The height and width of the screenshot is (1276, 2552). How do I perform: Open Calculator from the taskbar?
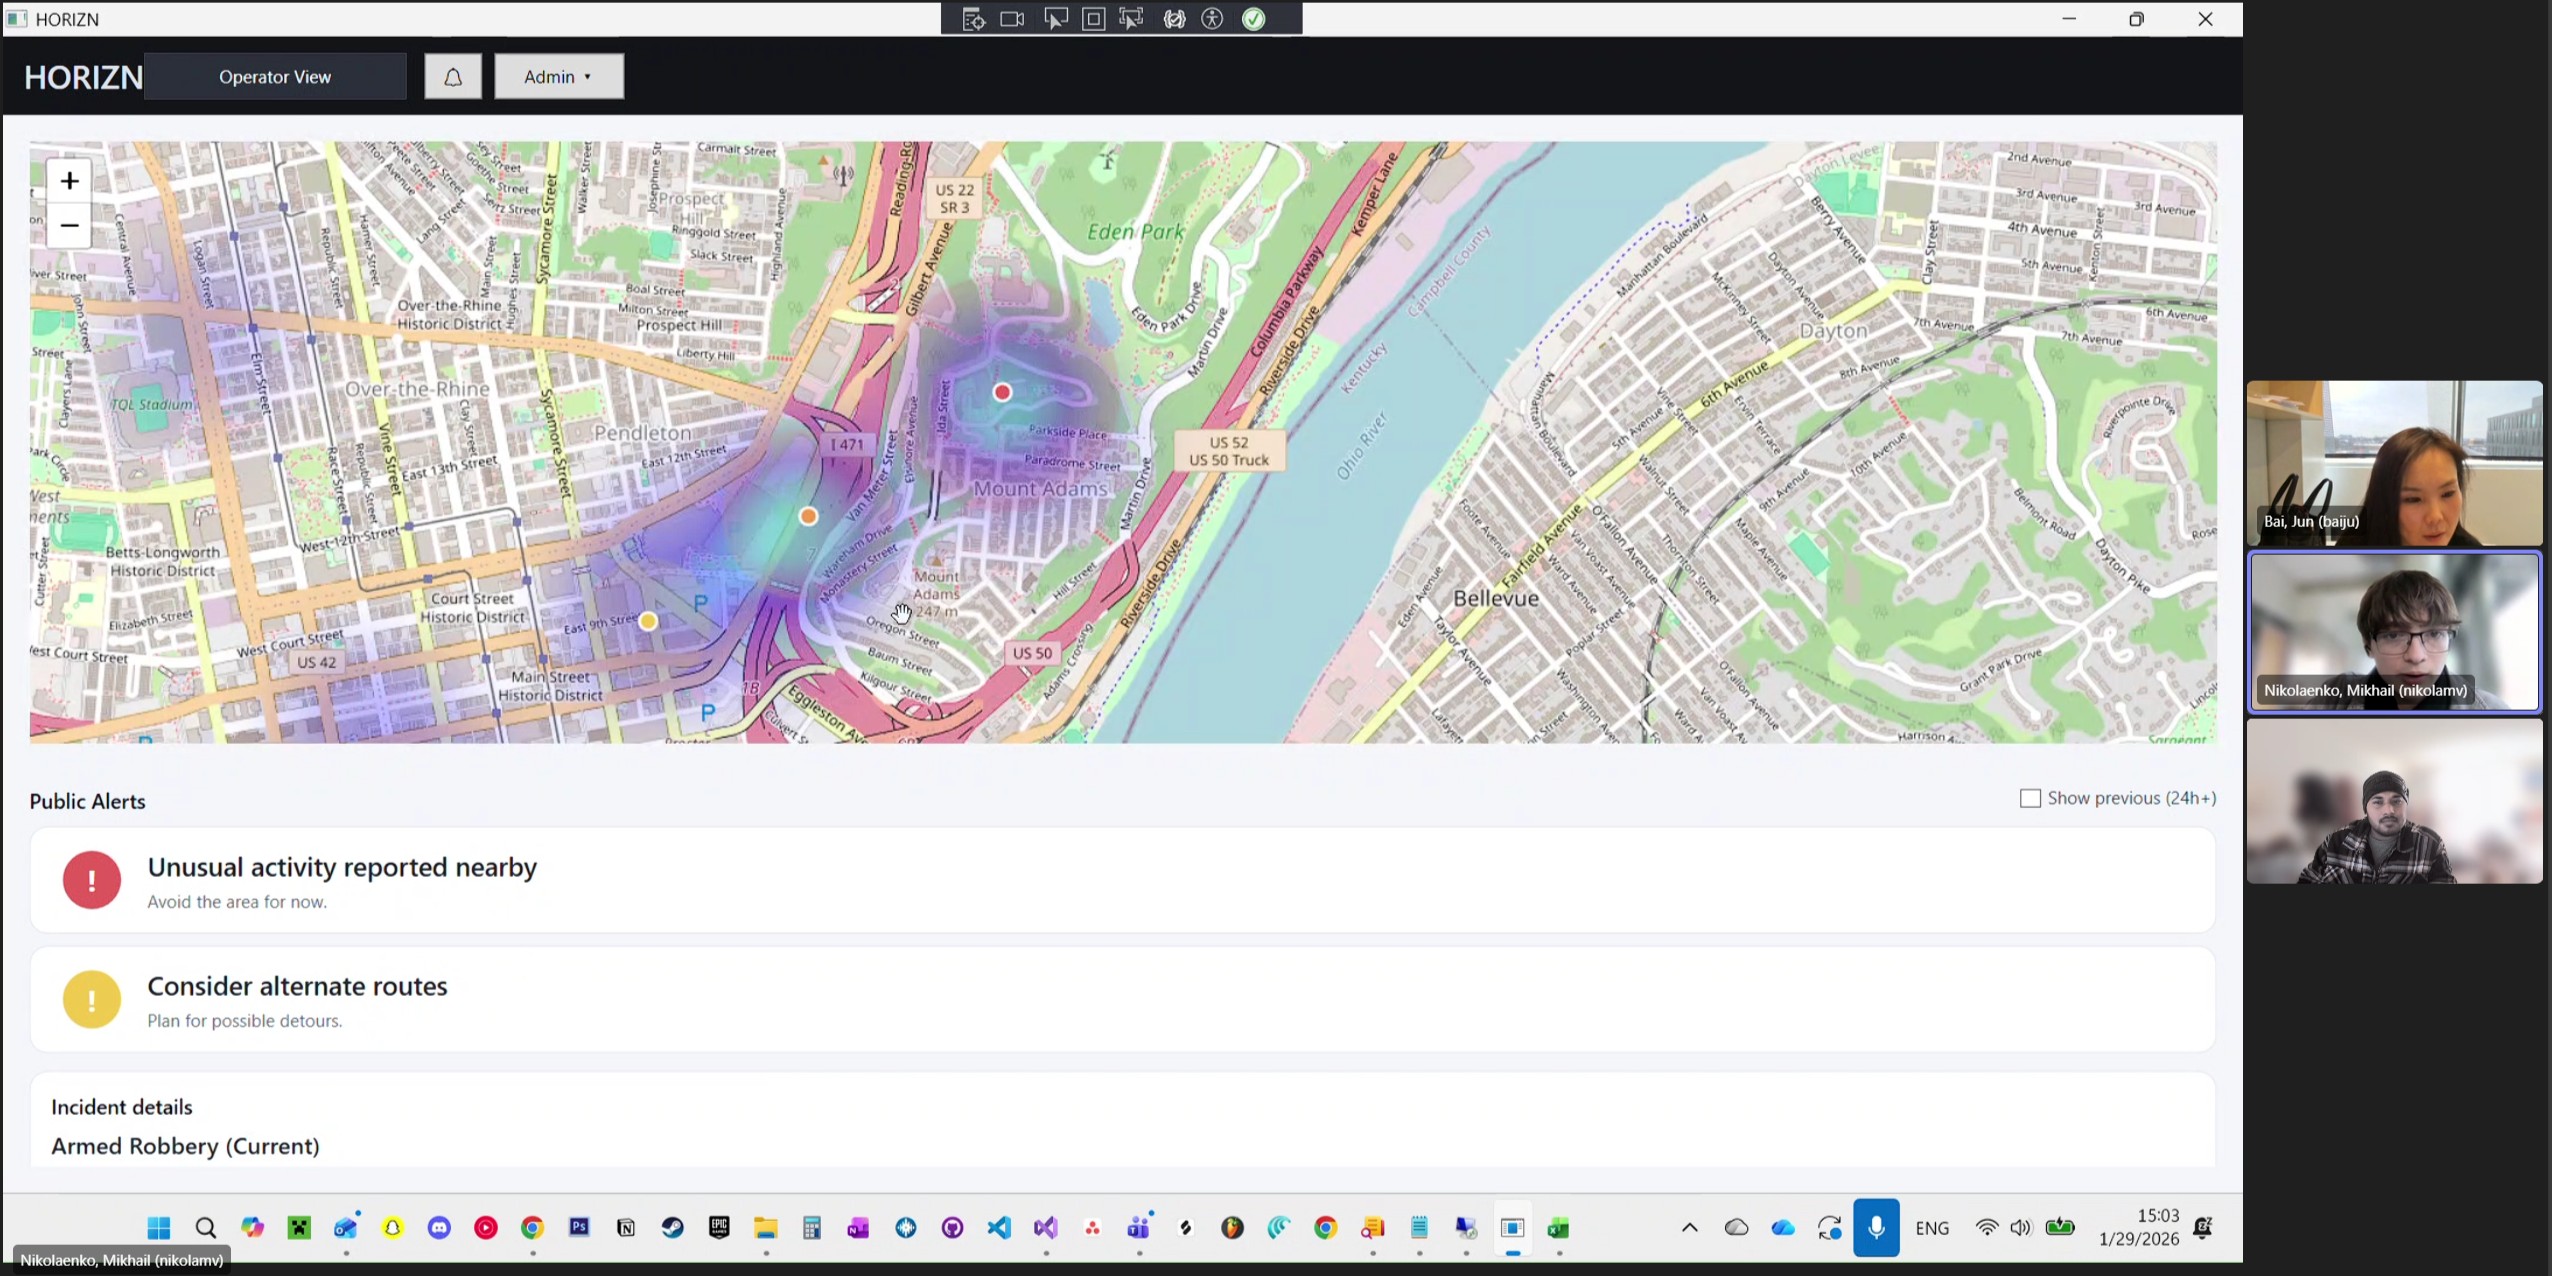pos(812,1228)
